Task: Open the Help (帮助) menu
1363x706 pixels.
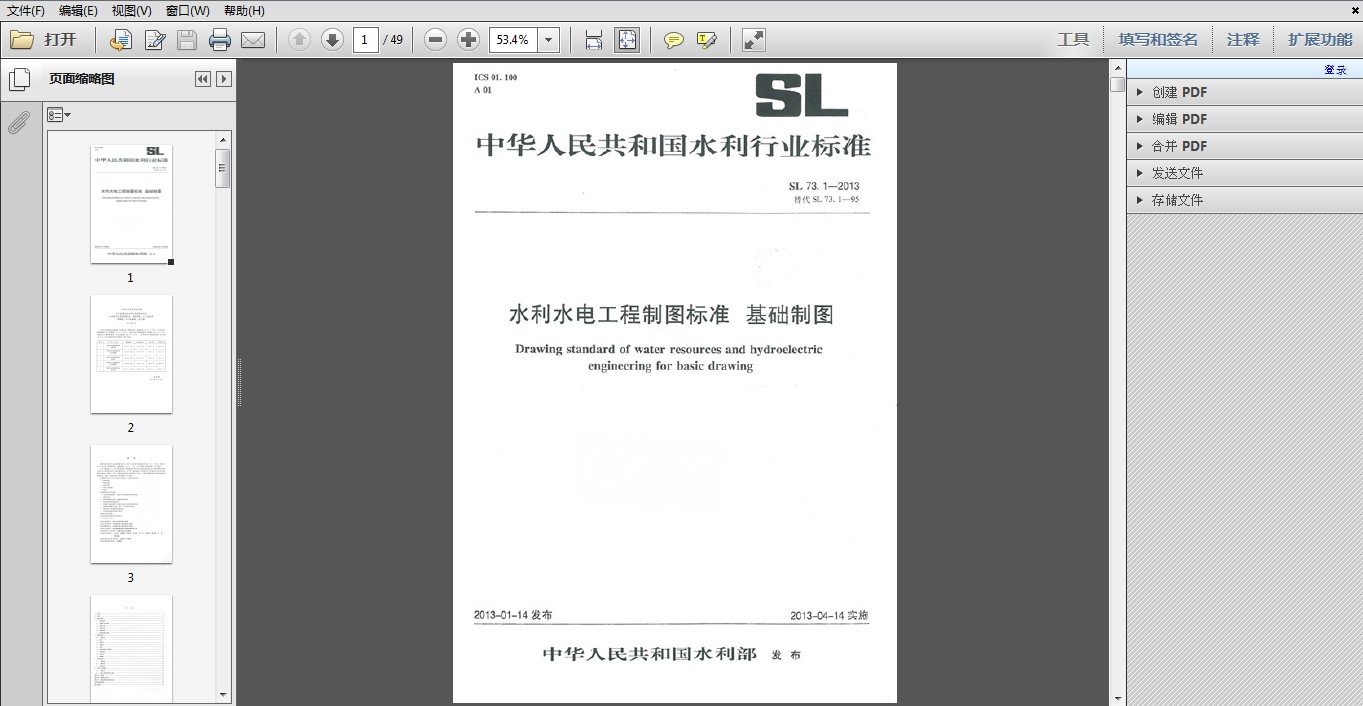Action: (244, 10)
